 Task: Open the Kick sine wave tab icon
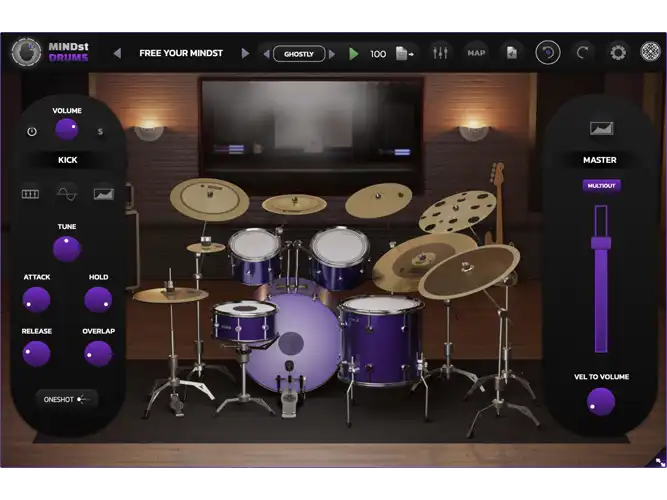click(67, 194)
